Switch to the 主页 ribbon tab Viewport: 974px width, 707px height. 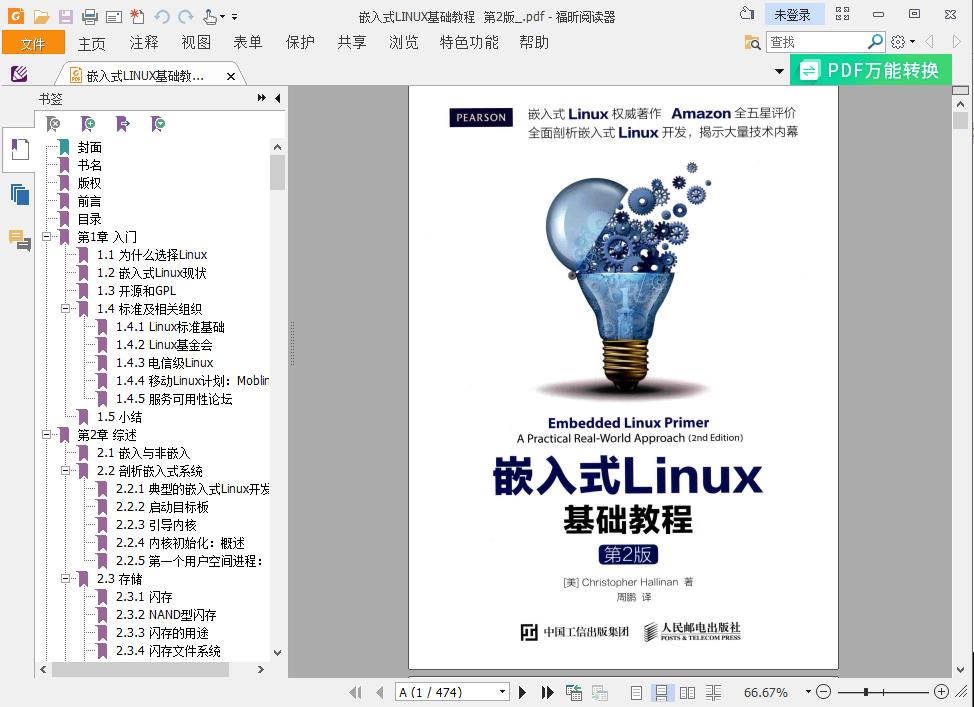92,43
